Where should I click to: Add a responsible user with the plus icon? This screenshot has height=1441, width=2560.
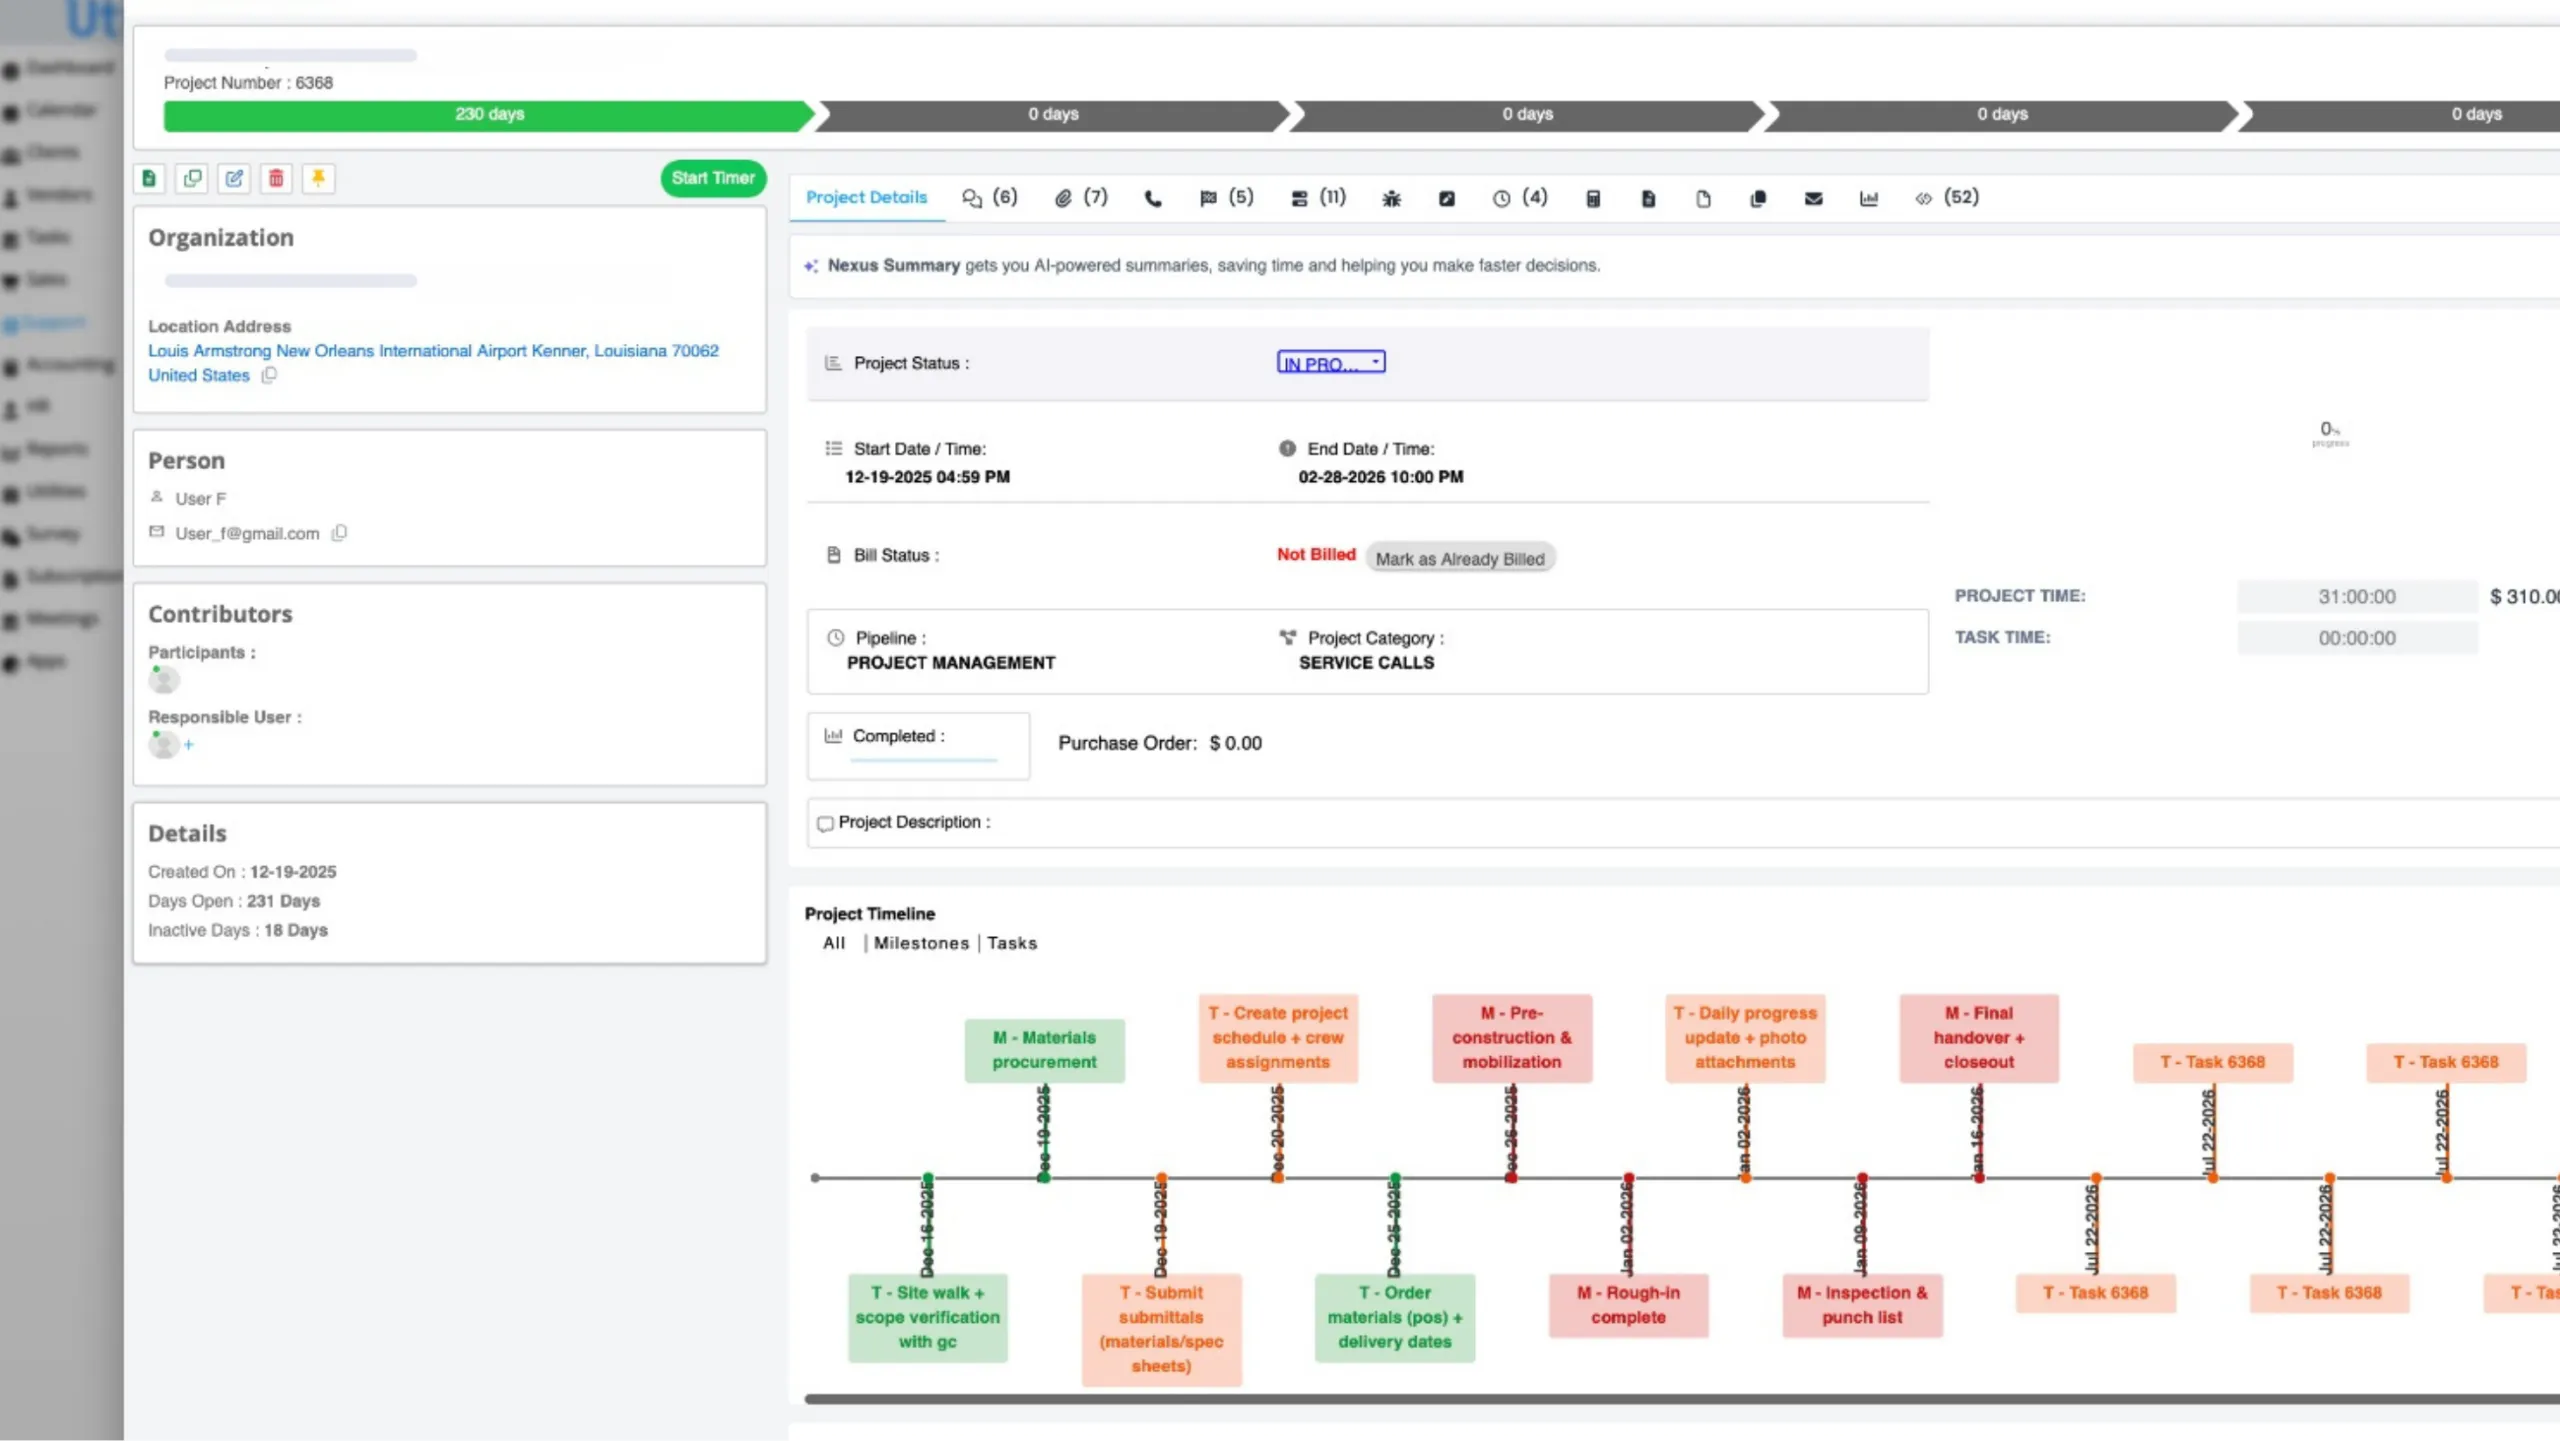(188, 745)
